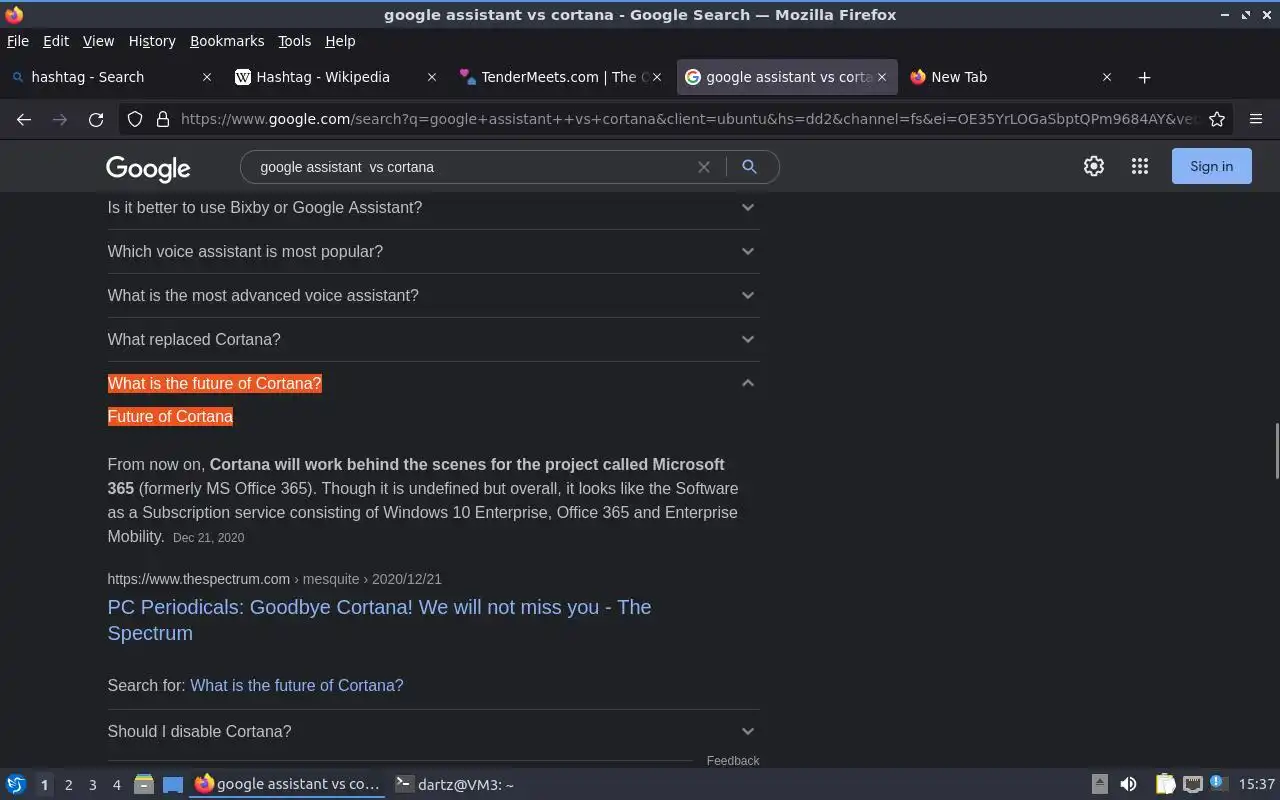Click the magnifier search button
The image size is (1280, 800).
coord(749,167)
